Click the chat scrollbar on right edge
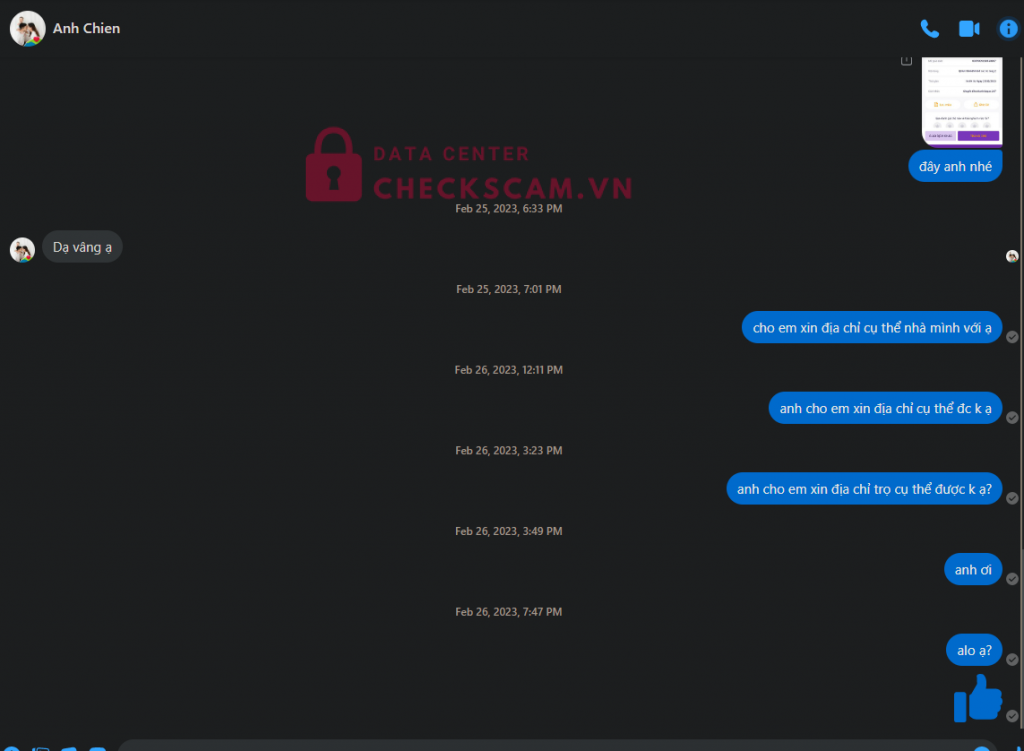 1021,392
